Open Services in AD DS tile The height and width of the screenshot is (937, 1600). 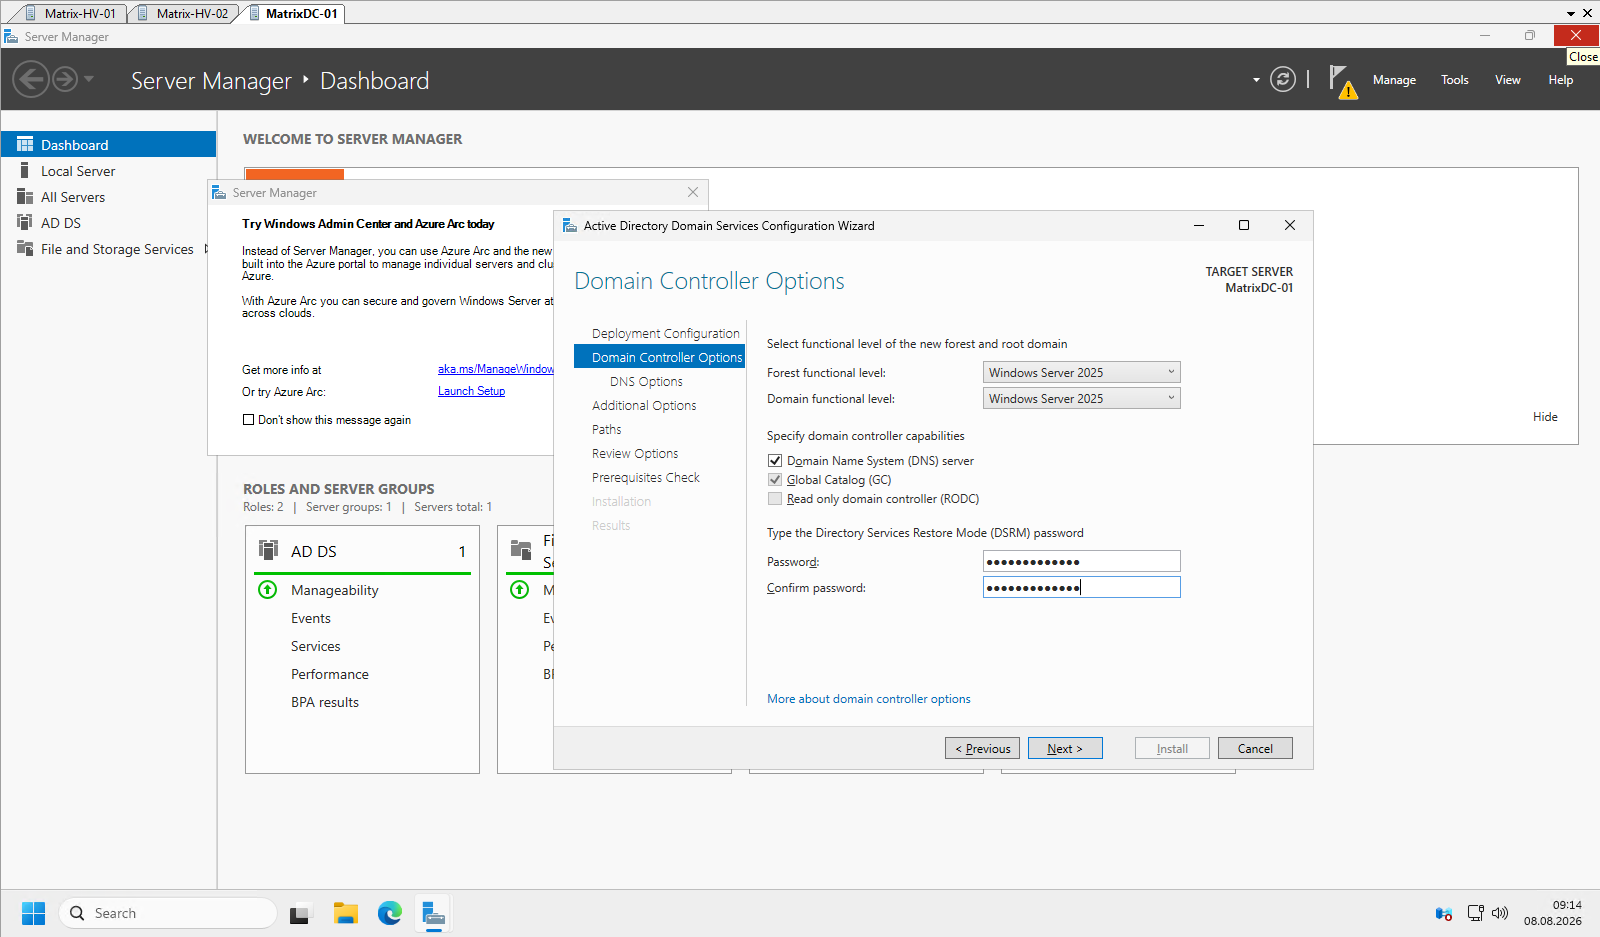[315, 646]
